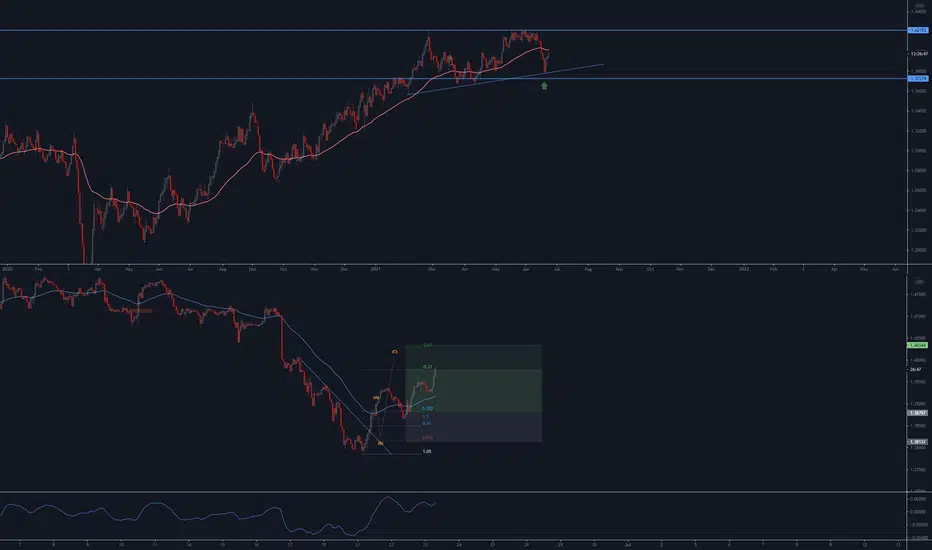The width and height of the screenshot is (932, 550).
Task: Select the upper blue horizontal line price tag 1.42153
Action: coord(918,30)
